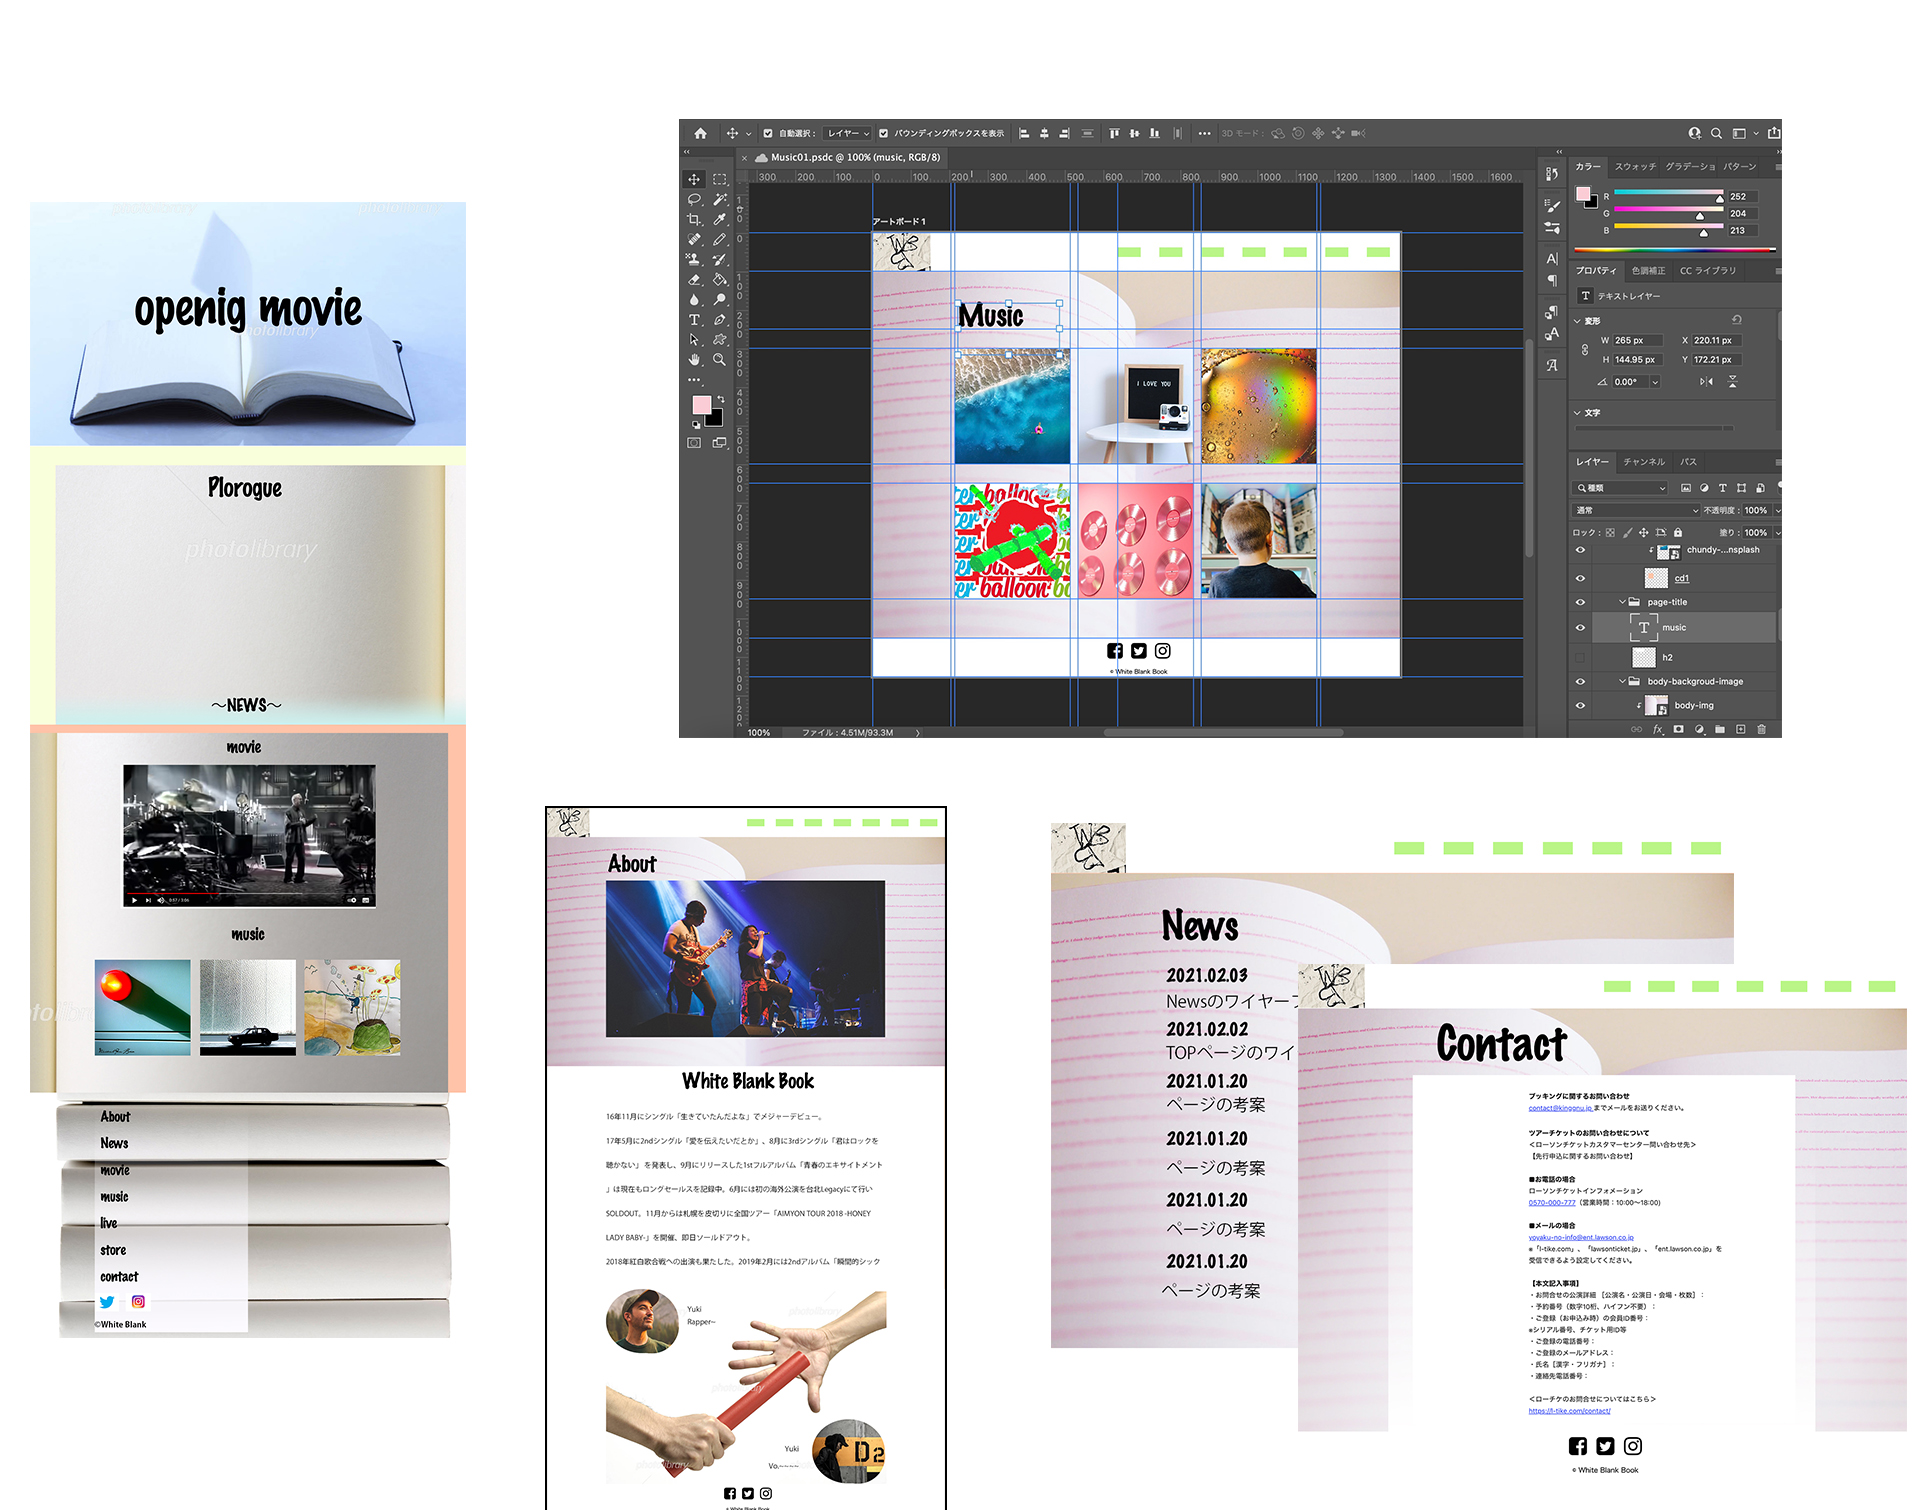Switch to the スウォッチ tab
The image size is (1920, 1510).
1635,167
